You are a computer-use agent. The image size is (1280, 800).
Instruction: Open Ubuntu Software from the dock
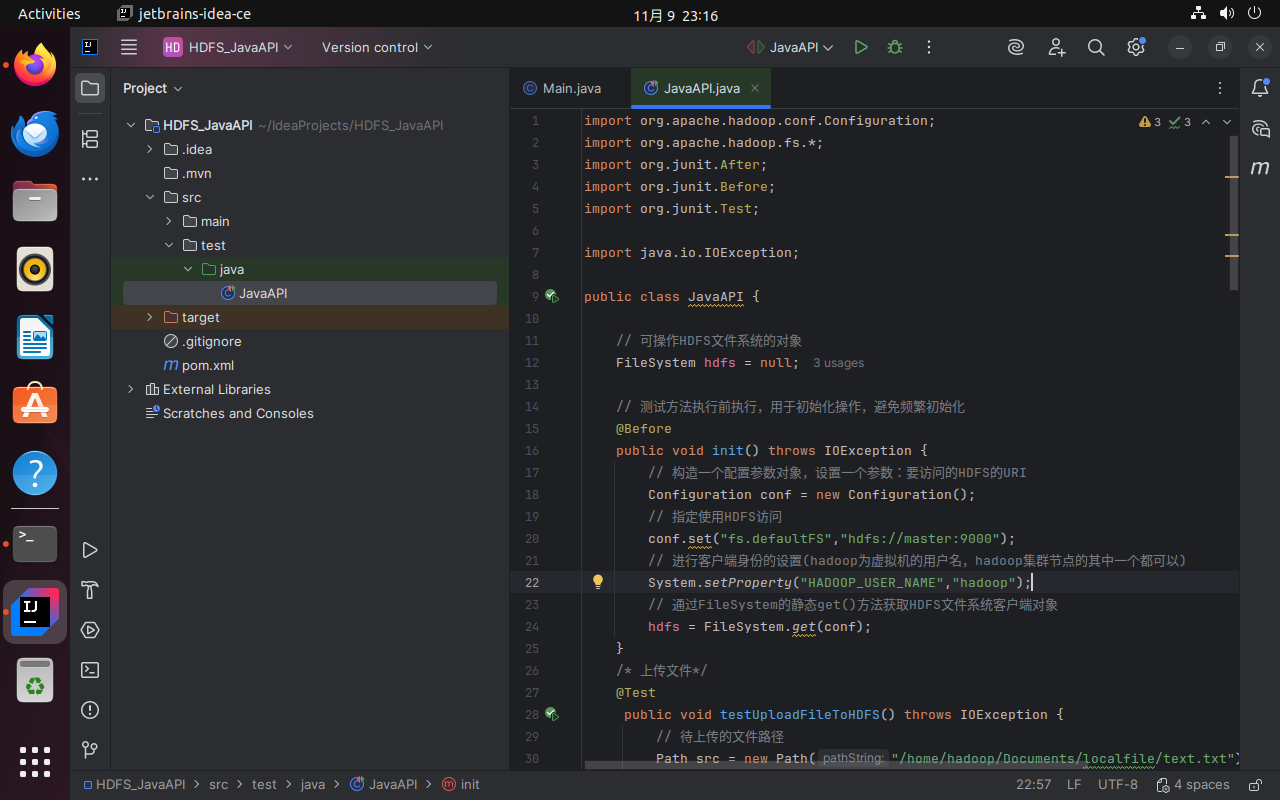tap(35, 405)
